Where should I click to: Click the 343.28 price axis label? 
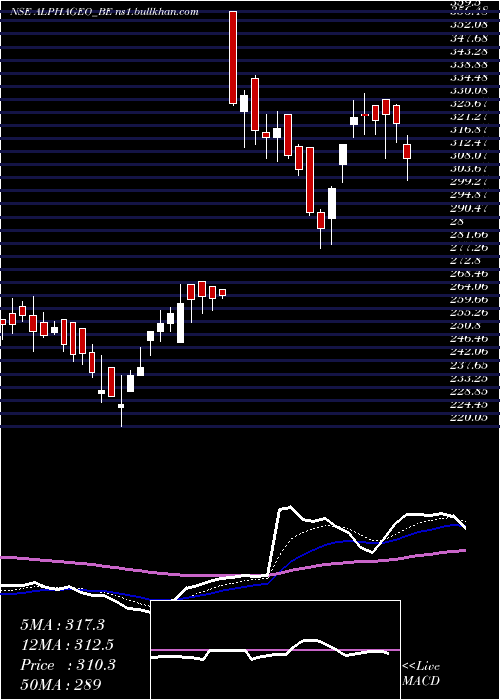[x=468, y=51]
